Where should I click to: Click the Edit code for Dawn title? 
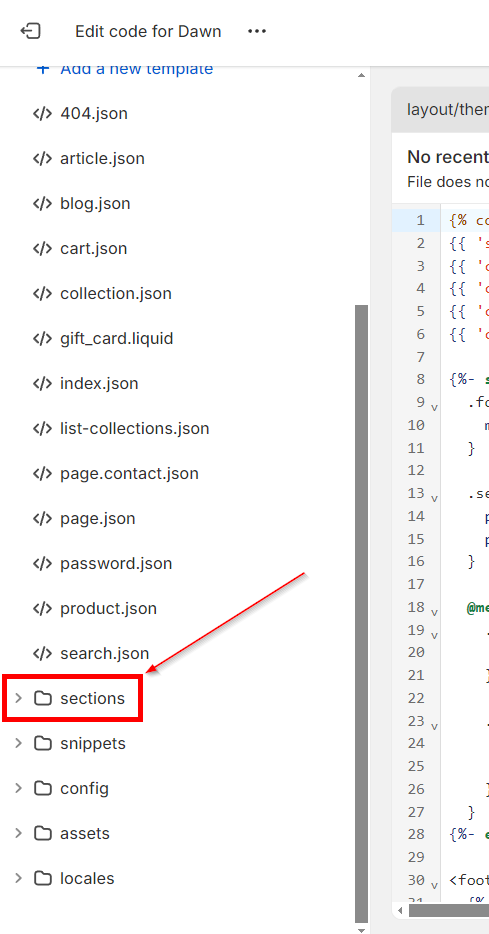[148, 31]
